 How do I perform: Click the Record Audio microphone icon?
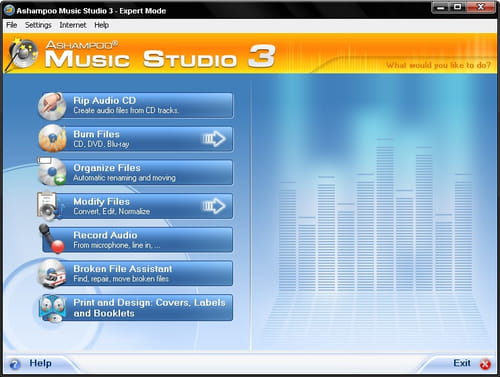click(52, 239)
